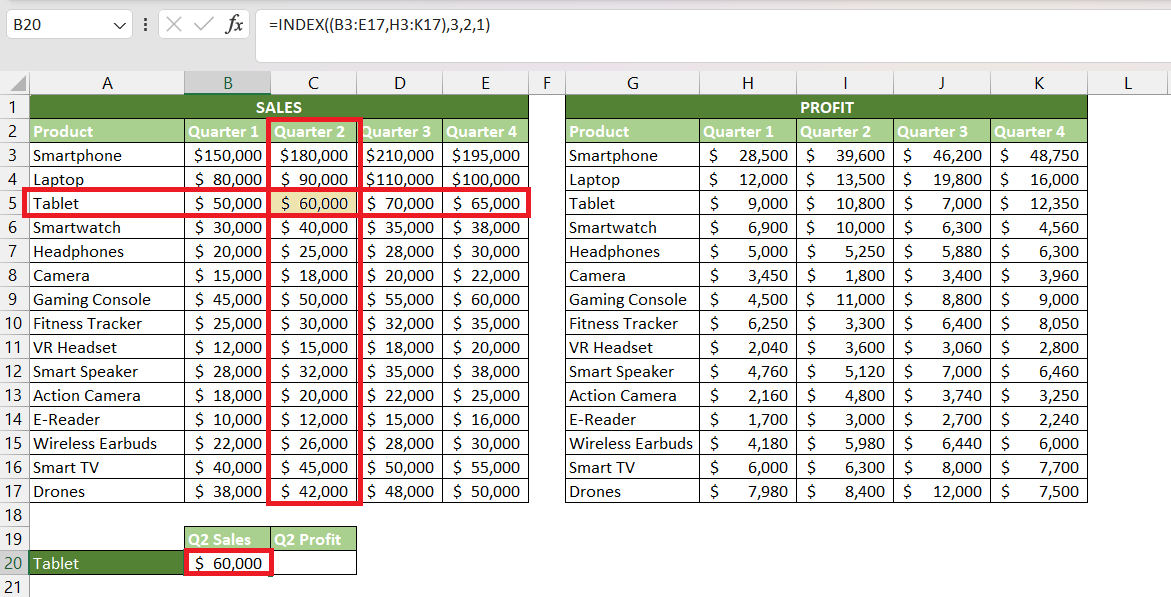
Task: Select the Tablet Quarter 2 profit cell 10,800
Action: [845, 203]
